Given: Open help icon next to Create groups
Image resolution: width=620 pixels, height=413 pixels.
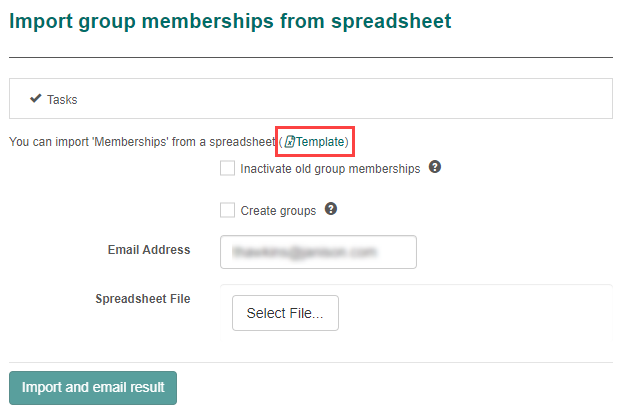Looking at the screenshot, I should coord(331,210).
